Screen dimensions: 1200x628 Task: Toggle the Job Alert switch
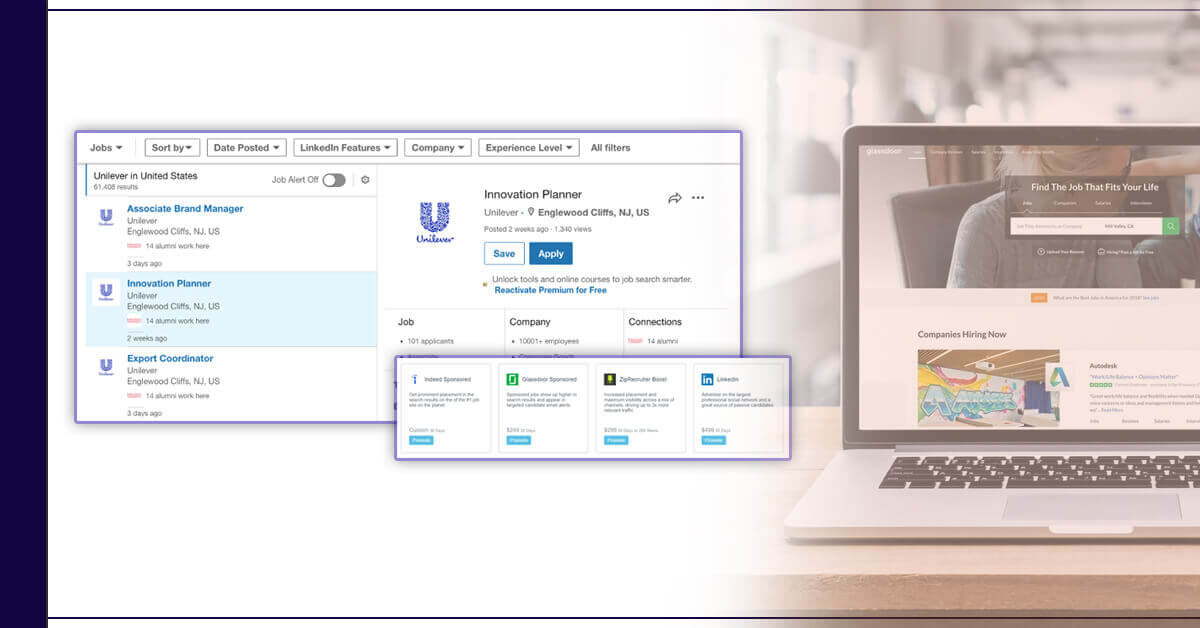pos(333,180)
